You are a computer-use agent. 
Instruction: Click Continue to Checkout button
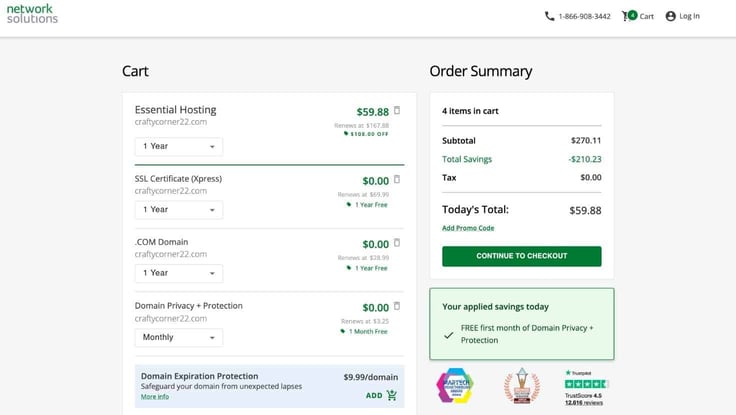[521, 256]
